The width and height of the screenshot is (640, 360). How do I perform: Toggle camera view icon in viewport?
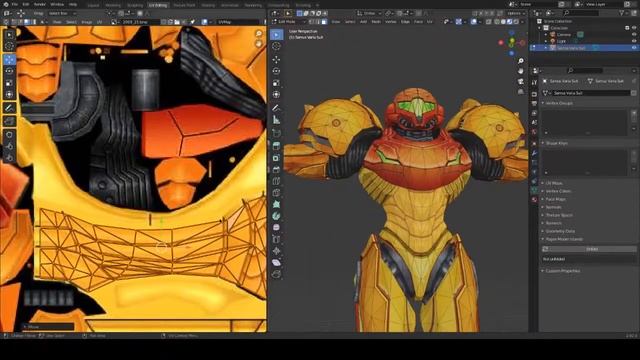pyautogui.click(x=521, y=82)
